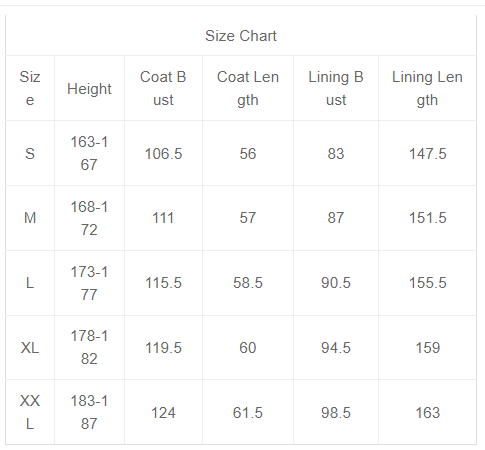The image size is (485, 450).
Task: Click the 57 coat length cell
Action: (248, 218)
